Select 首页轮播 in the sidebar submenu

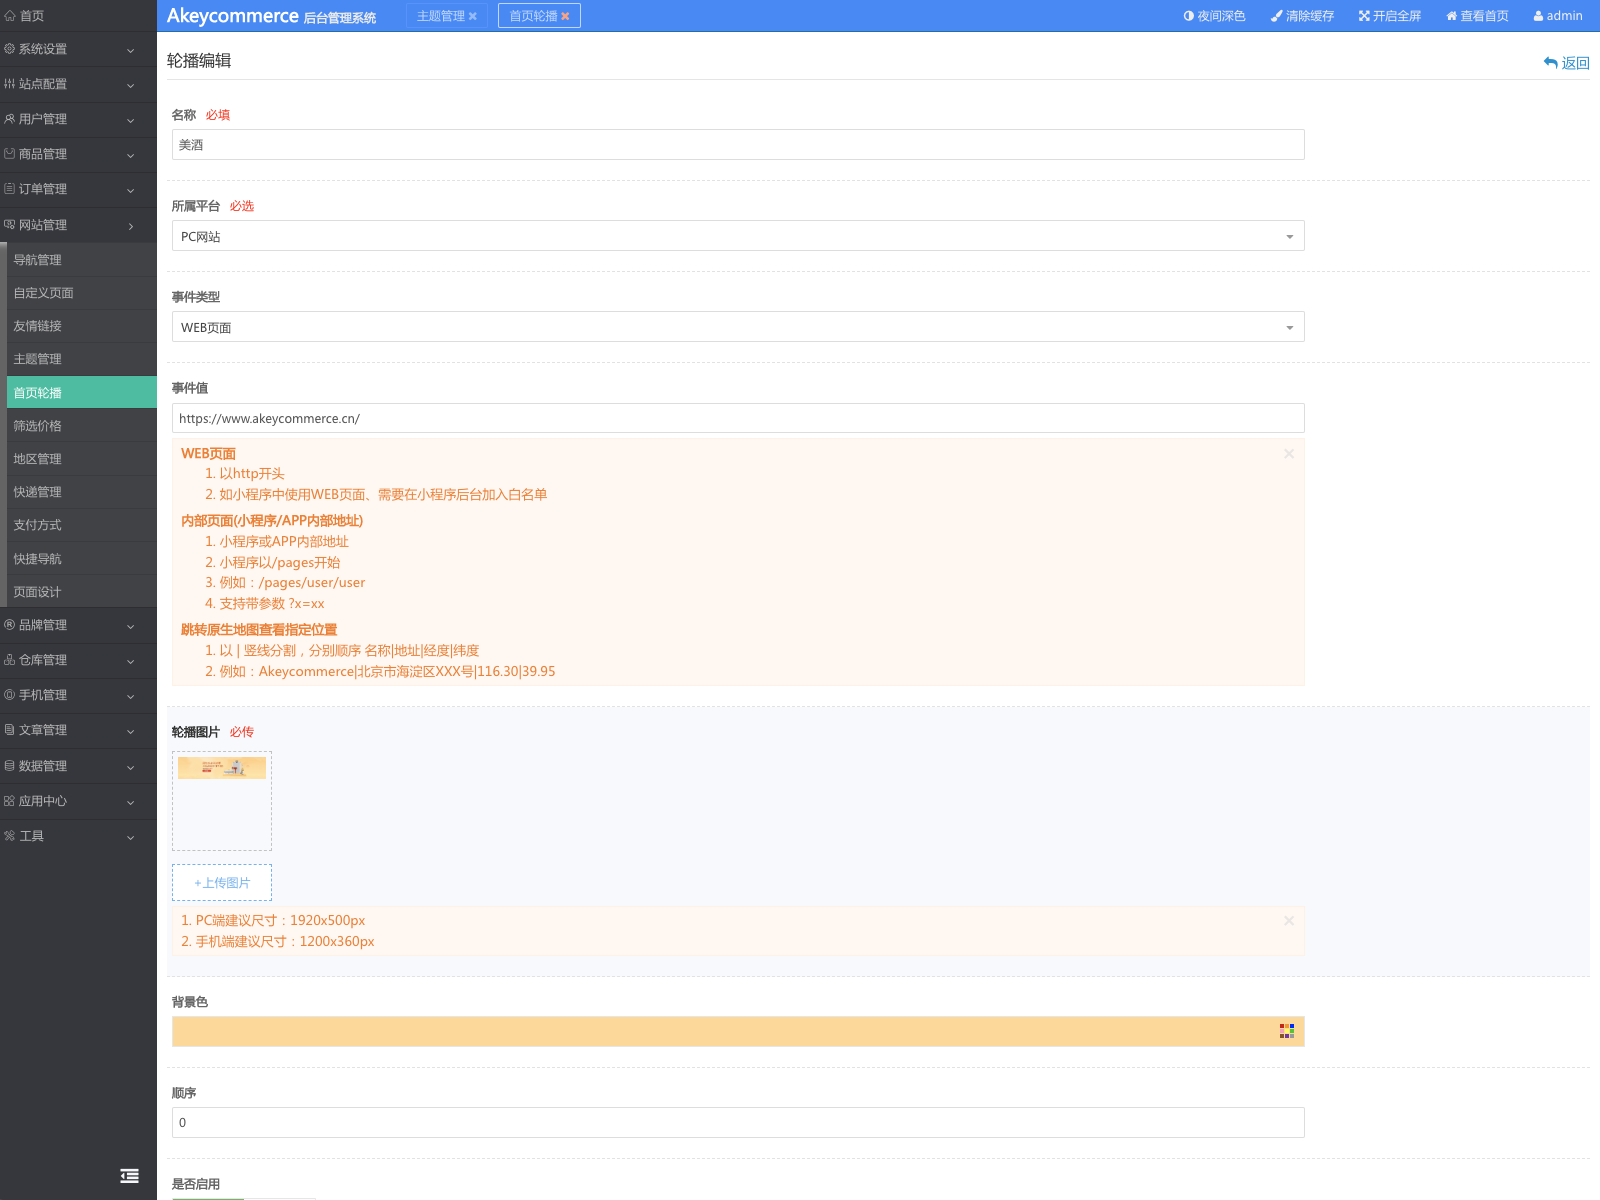(82, 392)
